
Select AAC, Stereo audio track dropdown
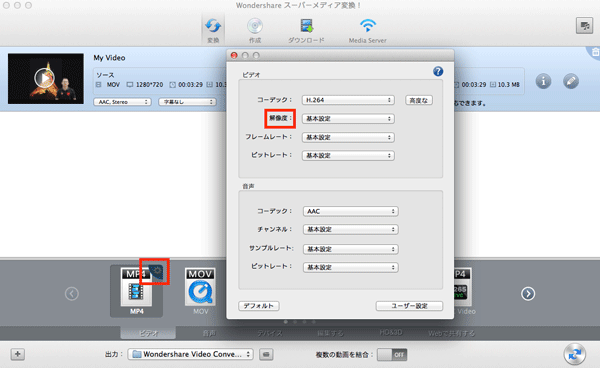click(122, 102)
